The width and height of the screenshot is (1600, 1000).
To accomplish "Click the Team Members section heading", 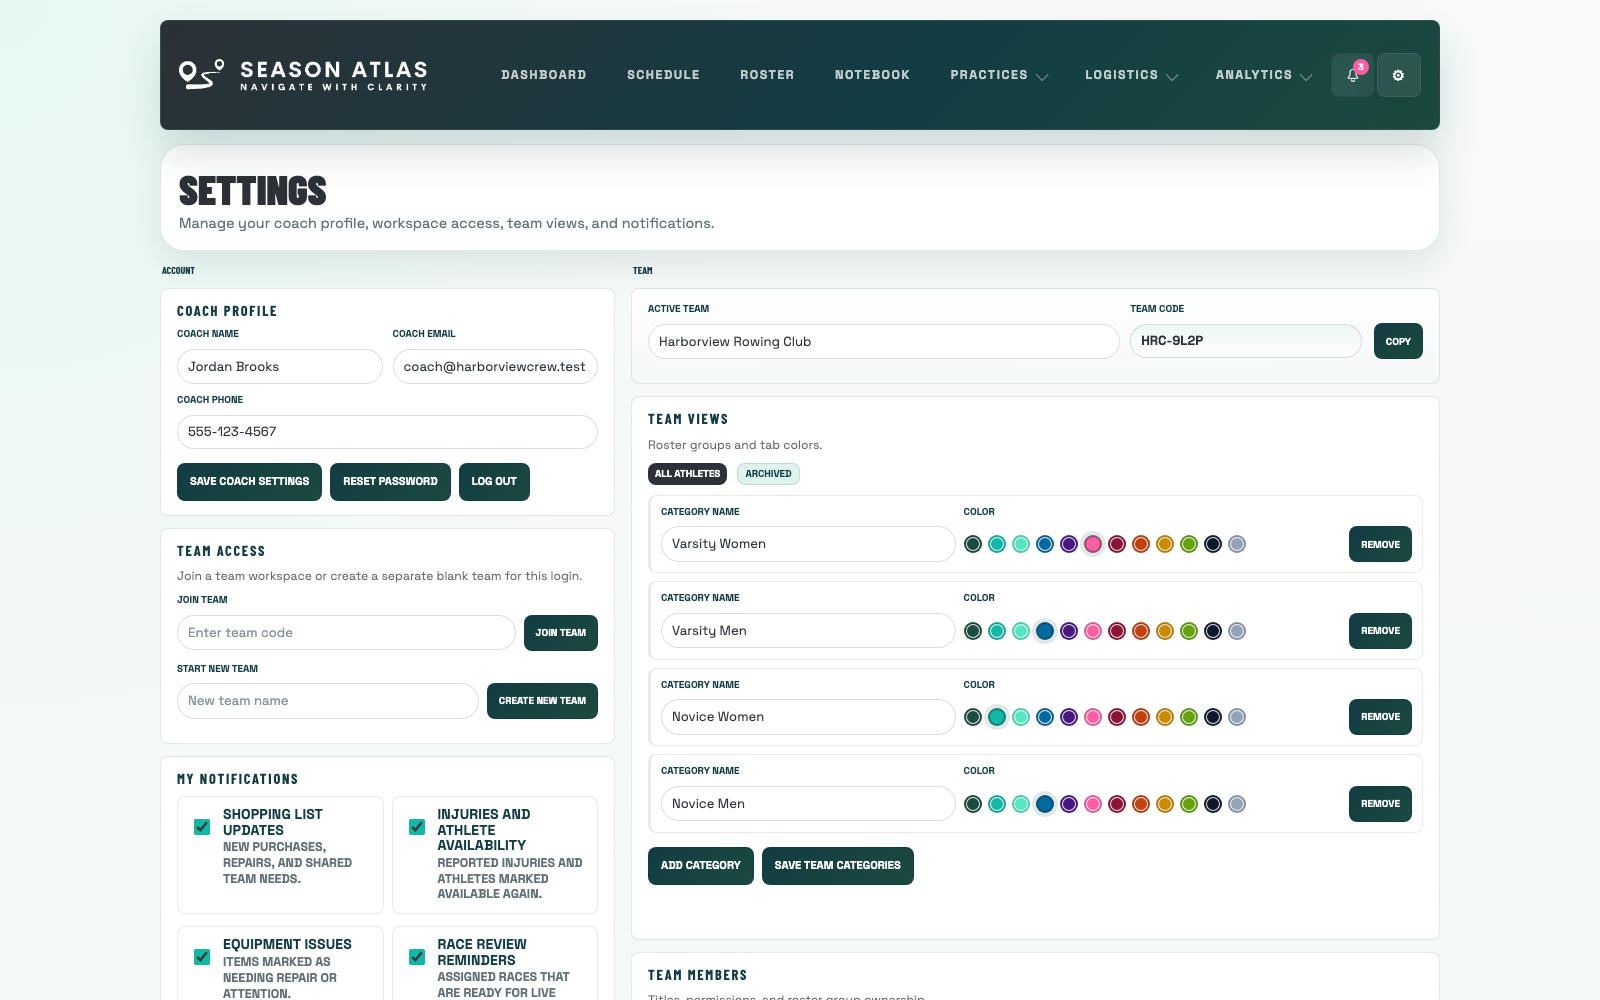I will [698, 975].
